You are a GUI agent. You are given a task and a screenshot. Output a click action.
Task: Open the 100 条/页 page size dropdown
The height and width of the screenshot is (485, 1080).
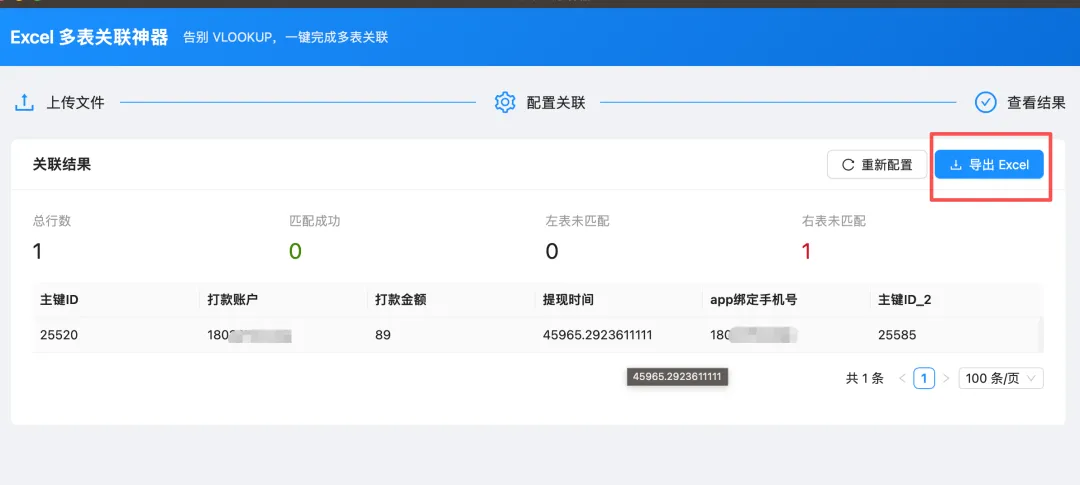click(1001, 378)
